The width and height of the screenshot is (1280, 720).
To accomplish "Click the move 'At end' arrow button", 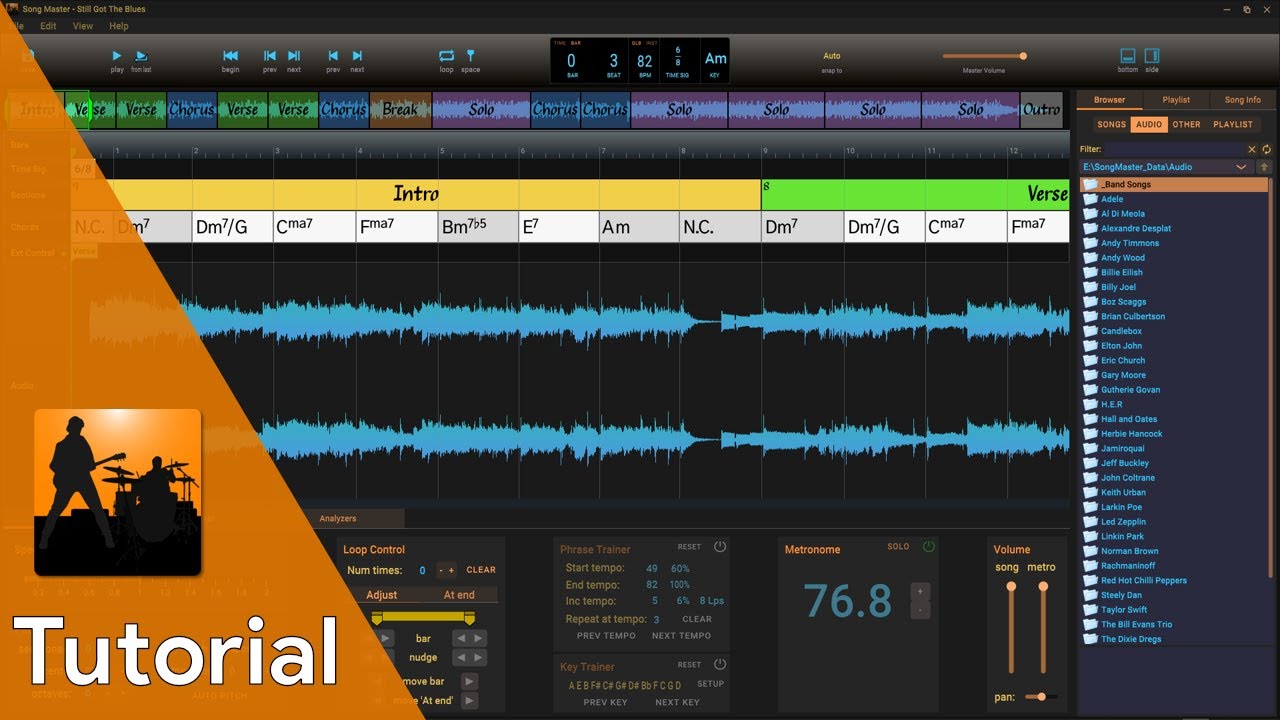I will pos(469,700).
